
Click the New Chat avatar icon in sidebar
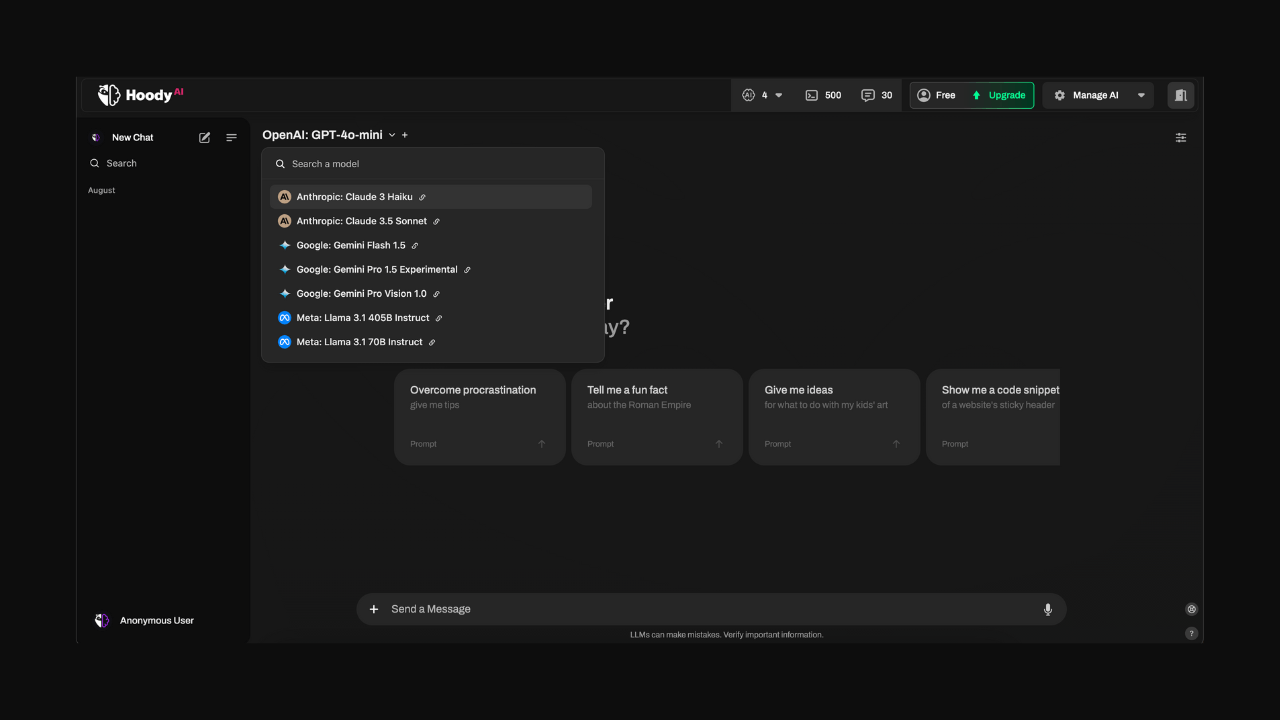point(96,137)
